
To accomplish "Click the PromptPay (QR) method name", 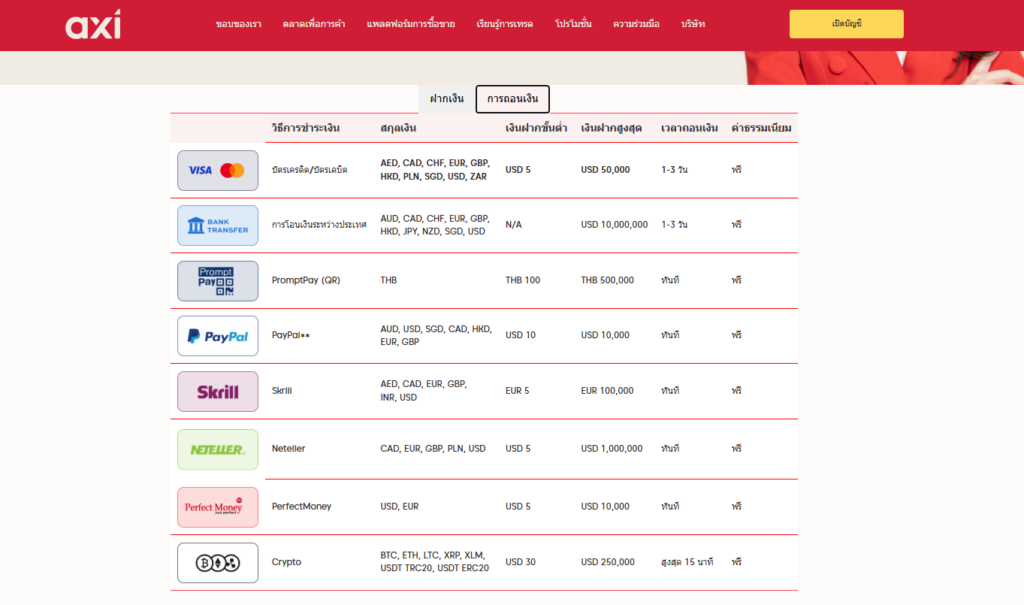I will tap(306, 280).
